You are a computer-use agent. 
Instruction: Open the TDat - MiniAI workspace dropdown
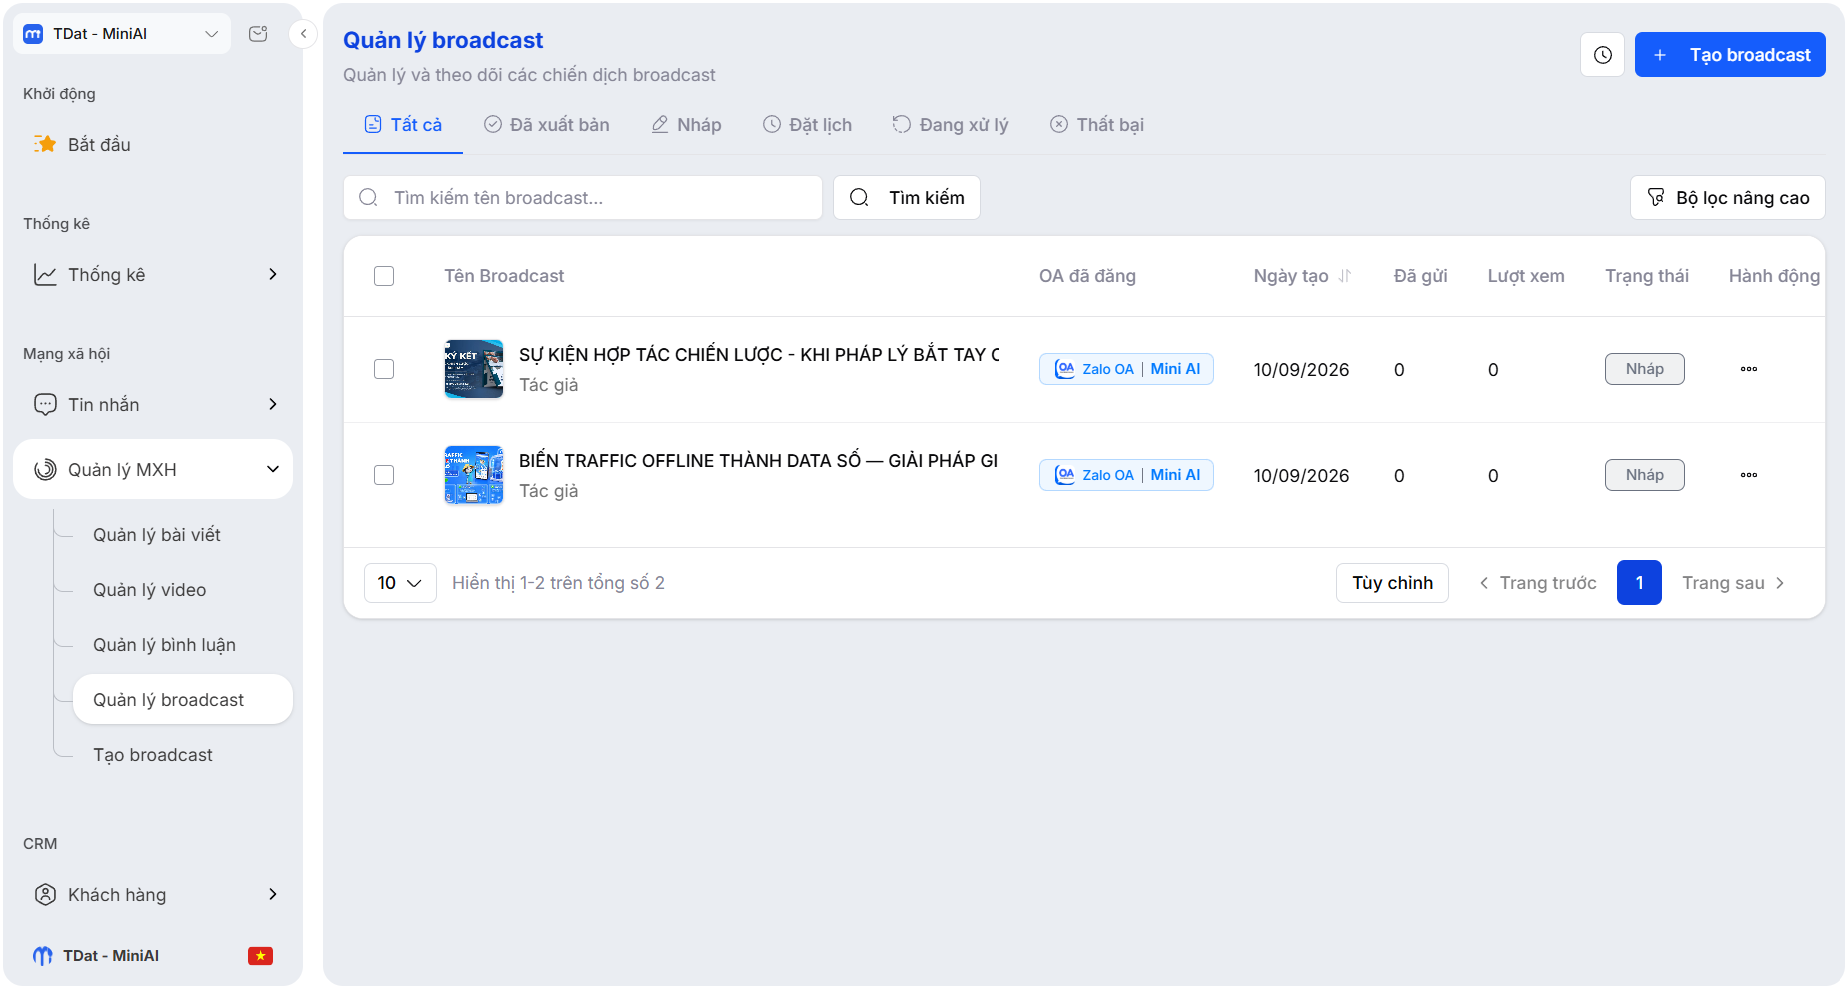click(x=122, y=34)
